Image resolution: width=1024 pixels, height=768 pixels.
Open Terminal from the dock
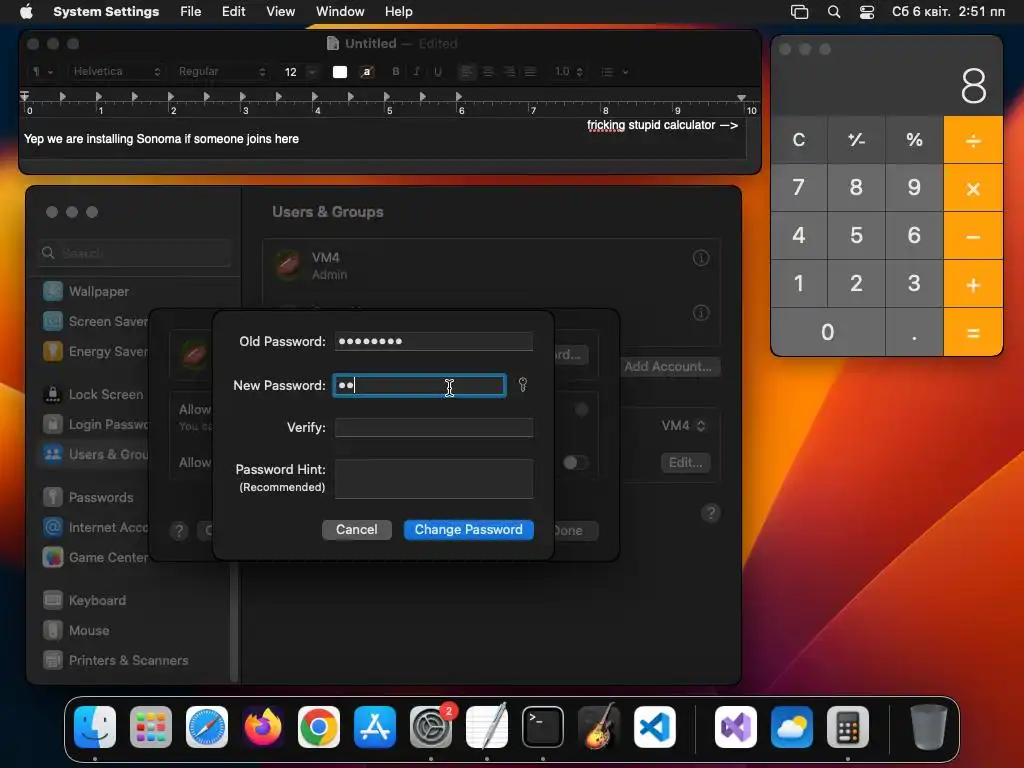(543, 727)
